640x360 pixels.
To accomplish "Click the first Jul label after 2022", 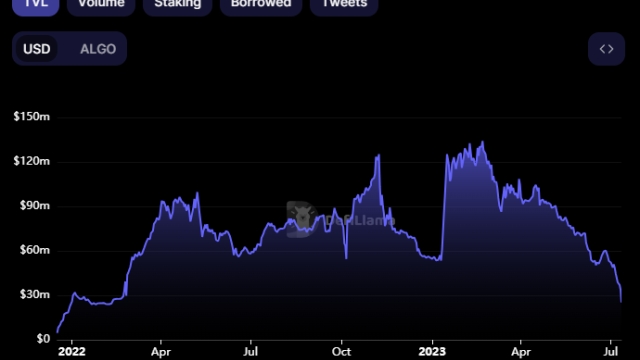I will (250, 352).
